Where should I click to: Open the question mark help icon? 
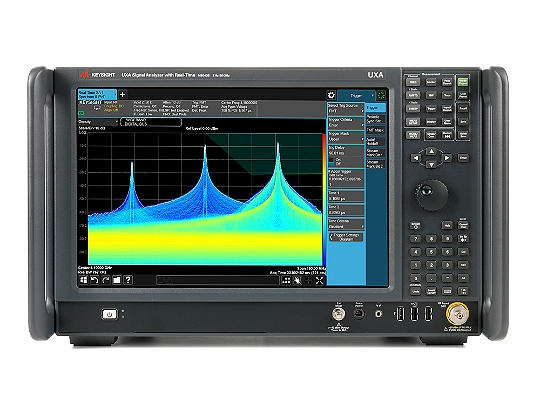pyautogui.click(x=128, y=280)
